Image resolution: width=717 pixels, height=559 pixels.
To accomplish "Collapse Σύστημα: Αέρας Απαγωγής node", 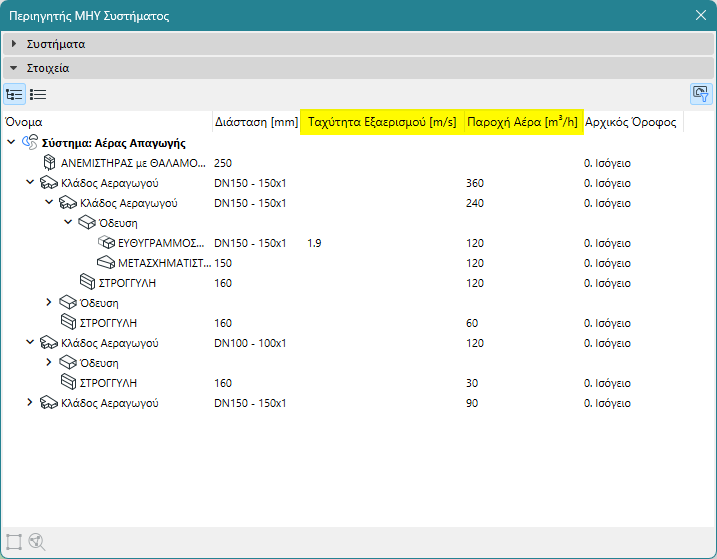I will click(x=11, y=142).
